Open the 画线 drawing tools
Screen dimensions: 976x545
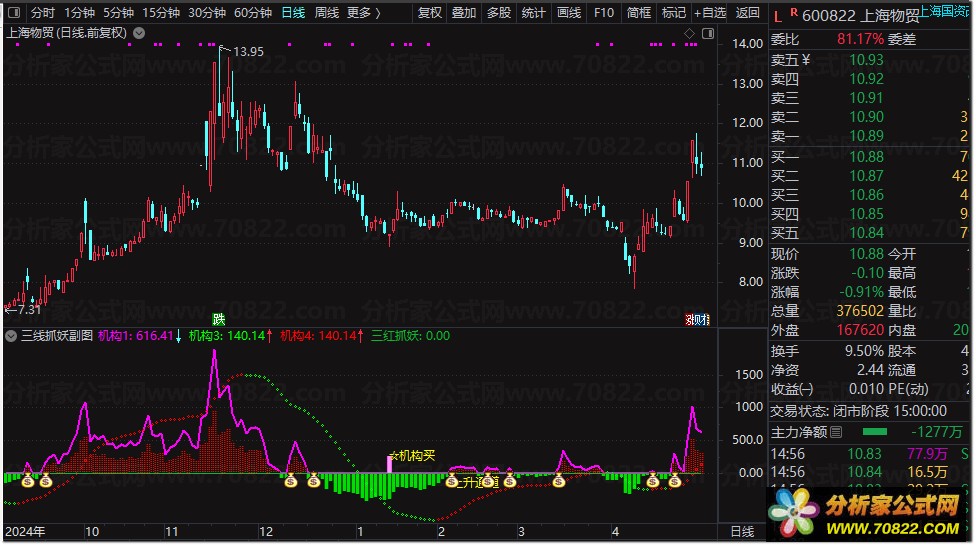(568, 12)
